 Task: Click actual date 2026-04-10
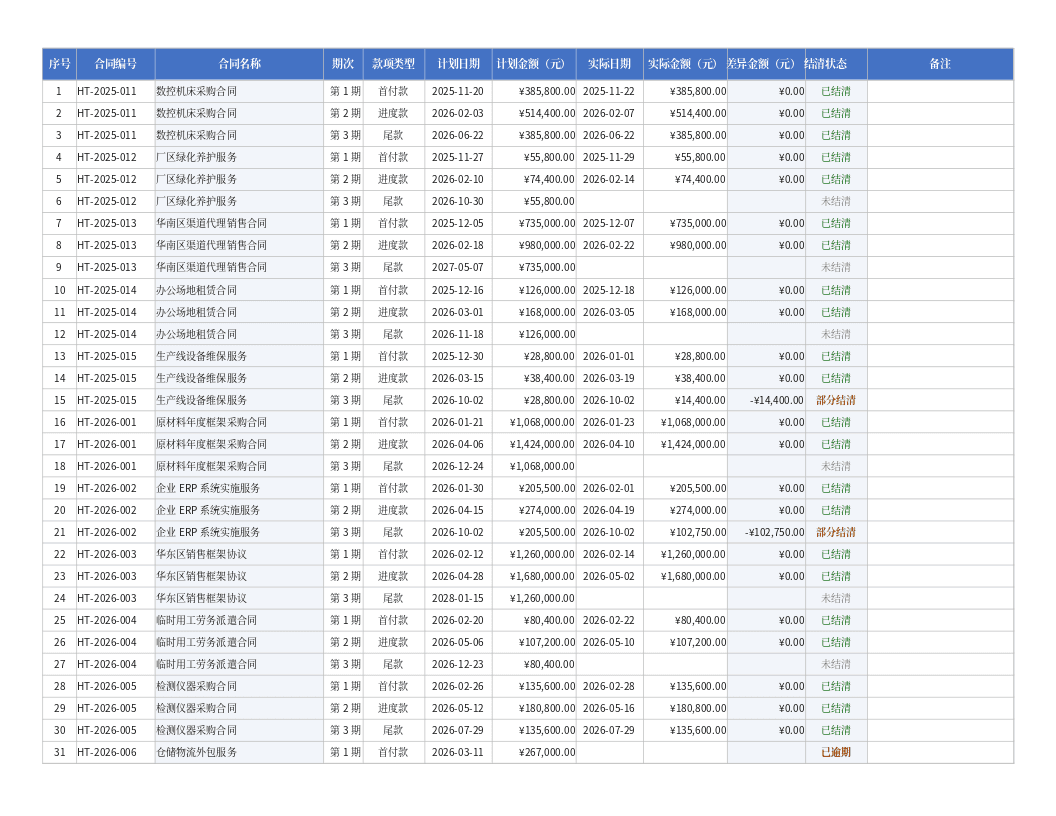(x=609, y=444)
